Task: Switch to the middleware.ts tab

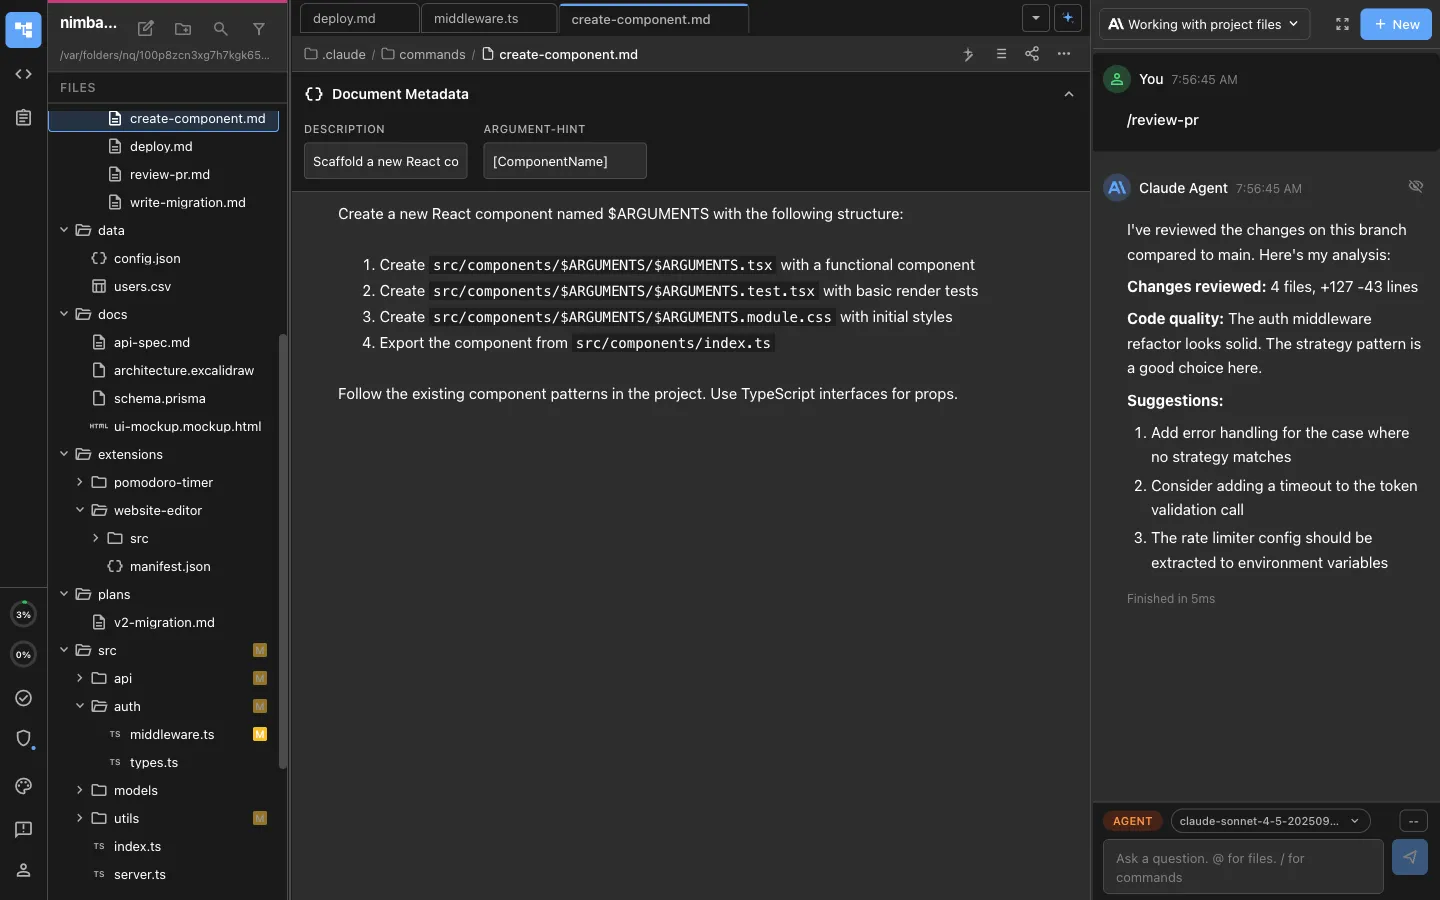Action: (477, 19)
